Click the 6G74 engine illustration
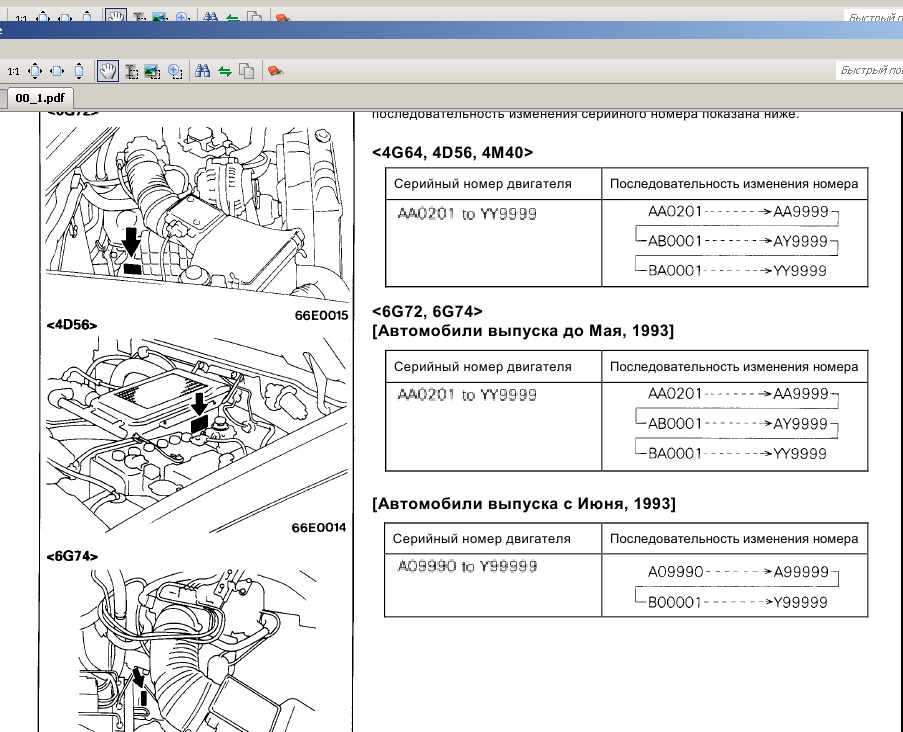The width and height of the screenshot is (903, 732). [195, 645]
